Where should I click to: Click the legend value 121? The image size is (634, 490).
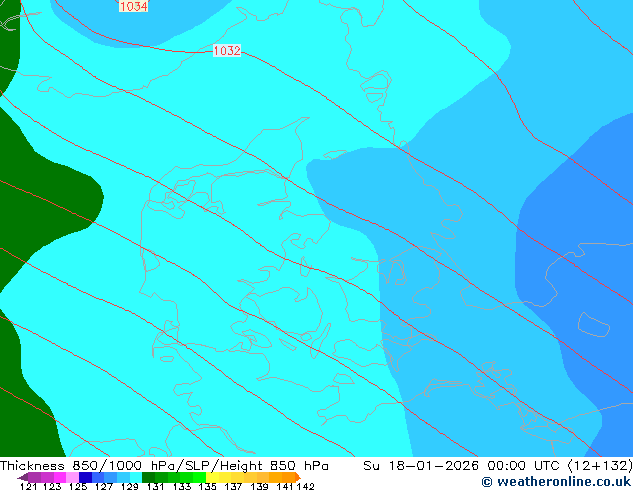(28, 486)
